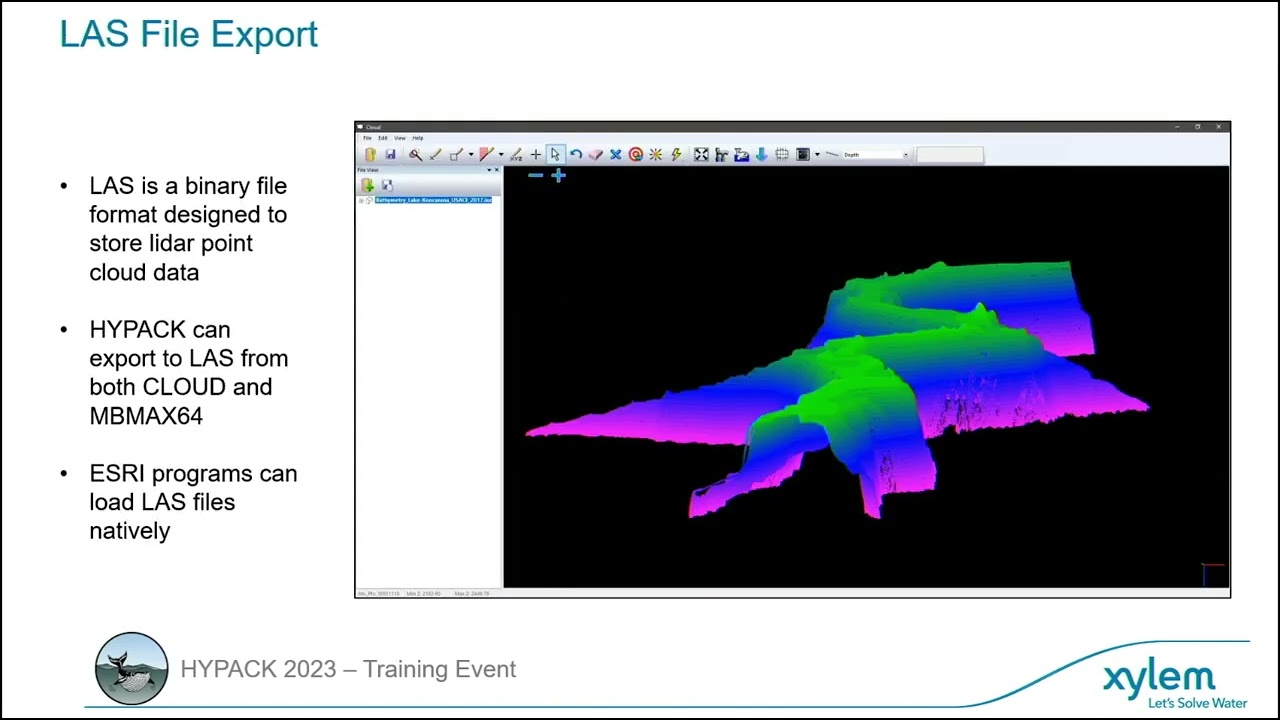Select the Bathymetry Lake Koocanusa file entry
The width and height of the screenshot is (1280, 720).
click(433, 200)
